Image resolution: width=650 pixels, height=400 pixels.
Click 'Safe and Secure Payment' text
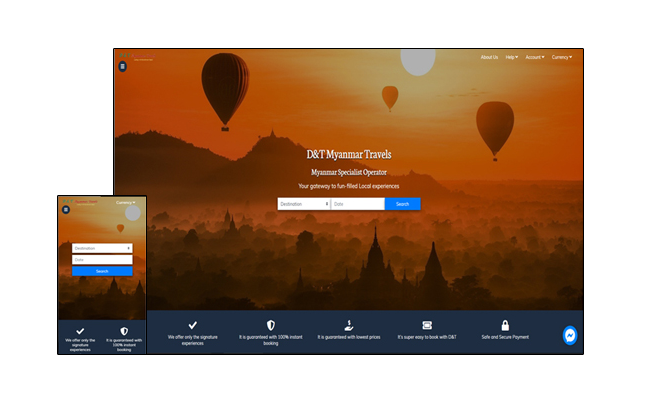pyautogui.click(x=505, y=337)
